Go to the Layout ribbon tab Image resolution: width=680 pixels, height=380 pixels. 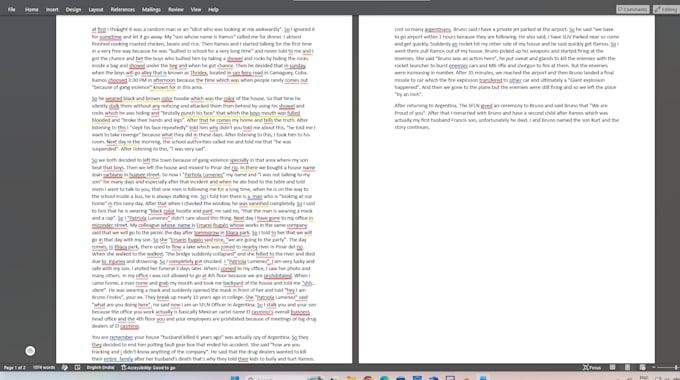coord(96,10)
